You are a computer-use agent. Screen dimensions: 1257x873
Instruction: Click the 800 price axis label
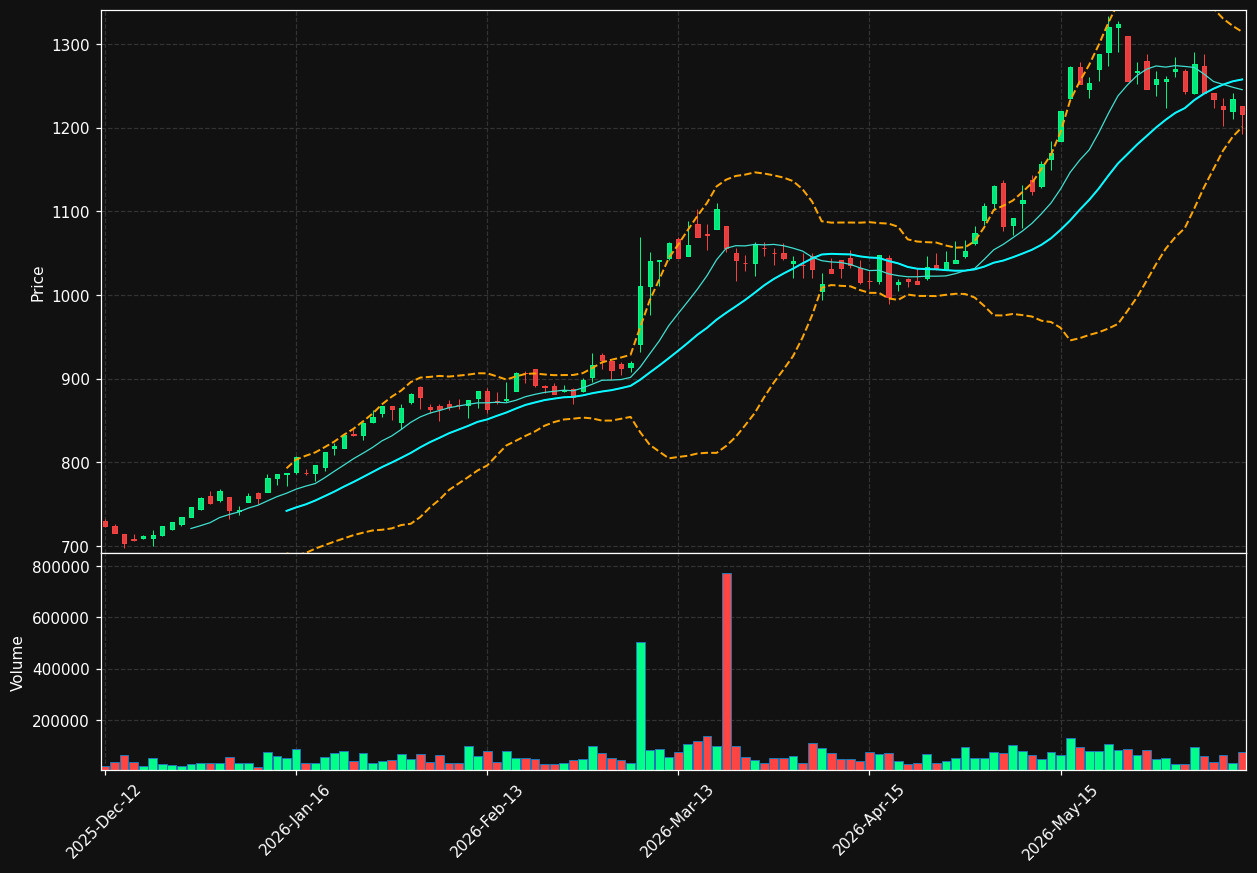[76, 463]
